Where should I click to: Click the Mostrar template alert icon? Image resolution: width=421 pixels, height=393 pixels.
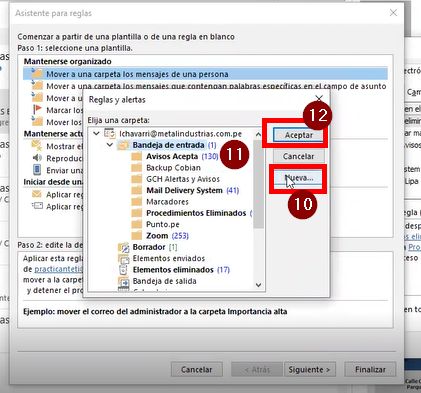tap(37, 145)
